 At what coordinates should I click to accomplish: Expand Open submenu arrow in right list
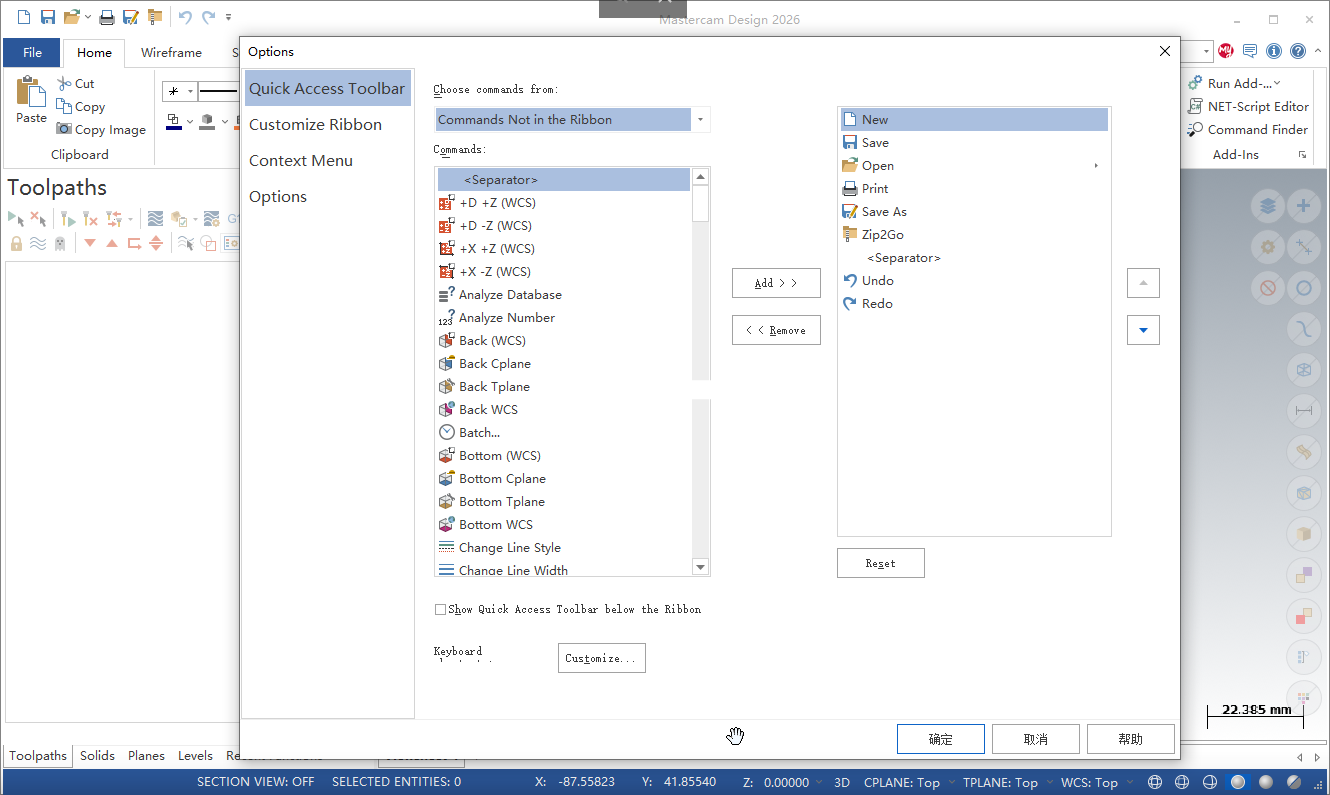(x=1097, y=166)
